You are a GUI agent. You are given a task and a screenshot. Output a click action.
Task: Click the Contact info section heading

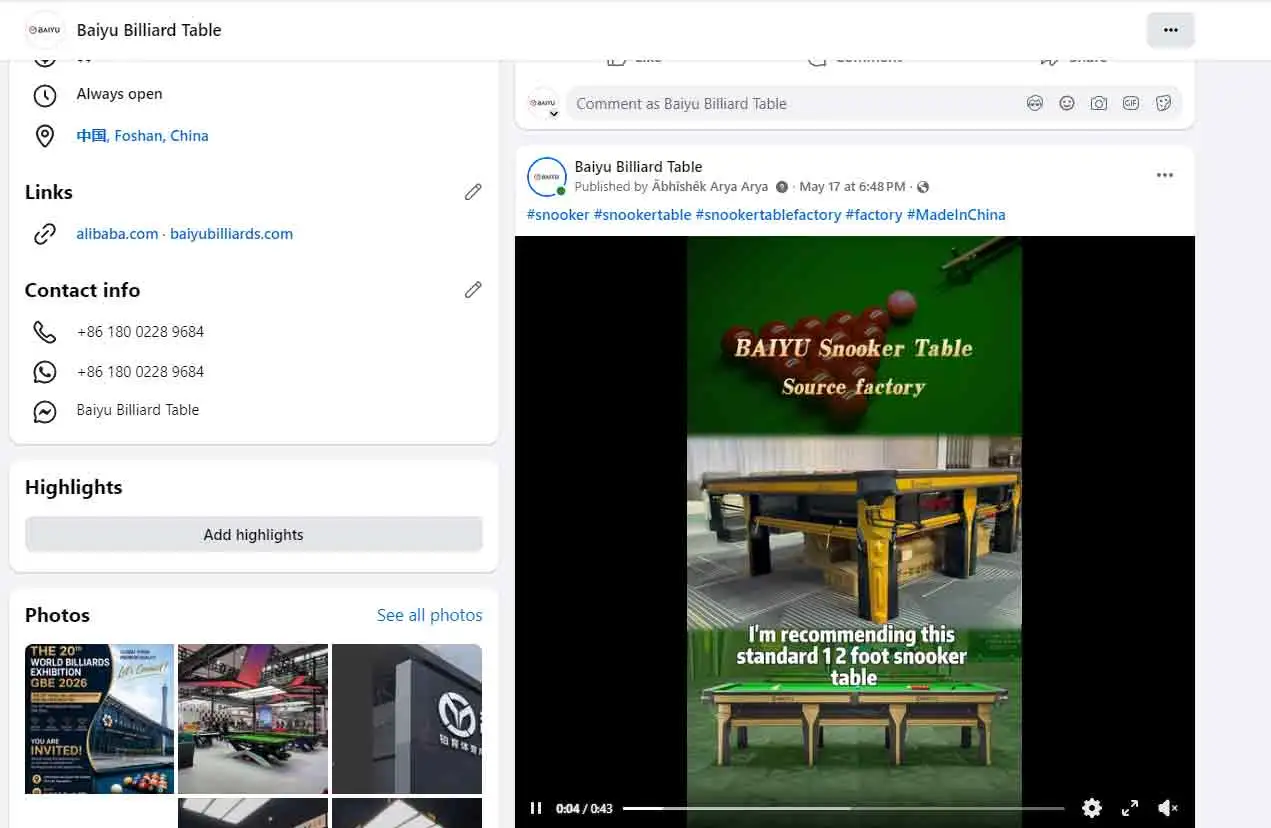click(x=82, y=290)
